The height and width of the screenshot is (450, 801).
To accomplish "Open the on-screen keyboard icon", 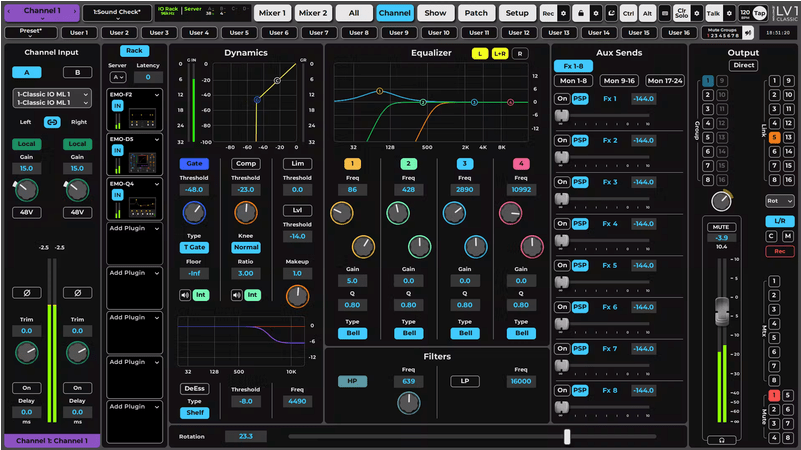I will point(665,13).
